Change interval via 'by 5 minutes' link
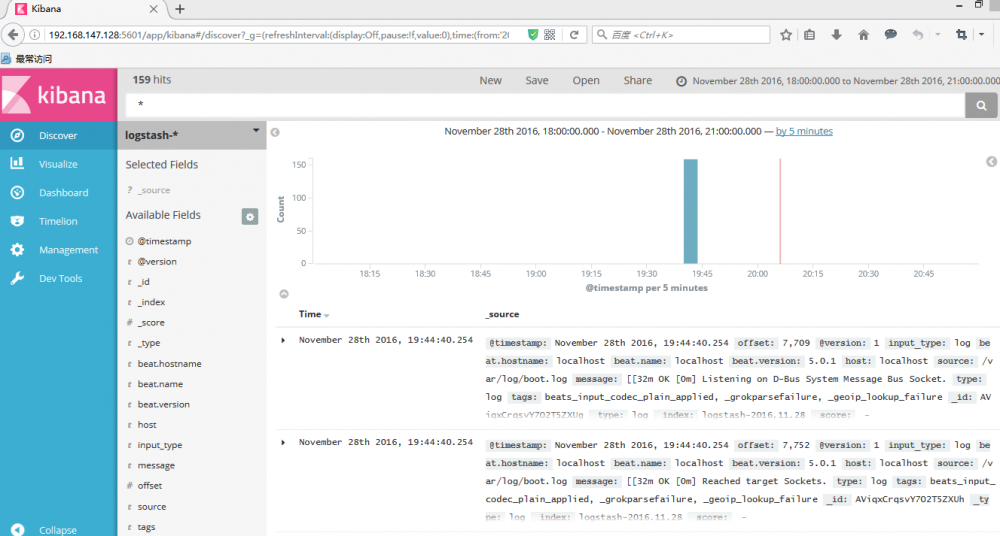 [x=804, y=131]
